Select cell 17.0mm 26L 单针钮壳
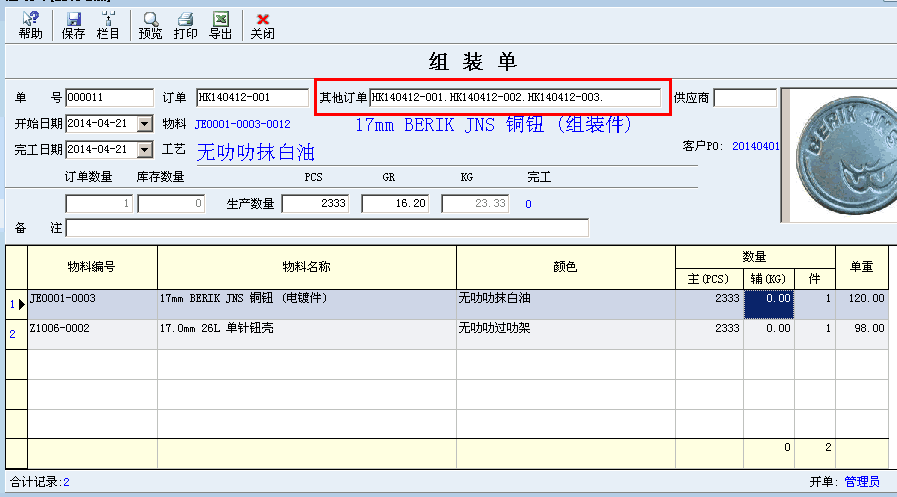Viewport: 897px width, 497px height. [x=307, y=335]
